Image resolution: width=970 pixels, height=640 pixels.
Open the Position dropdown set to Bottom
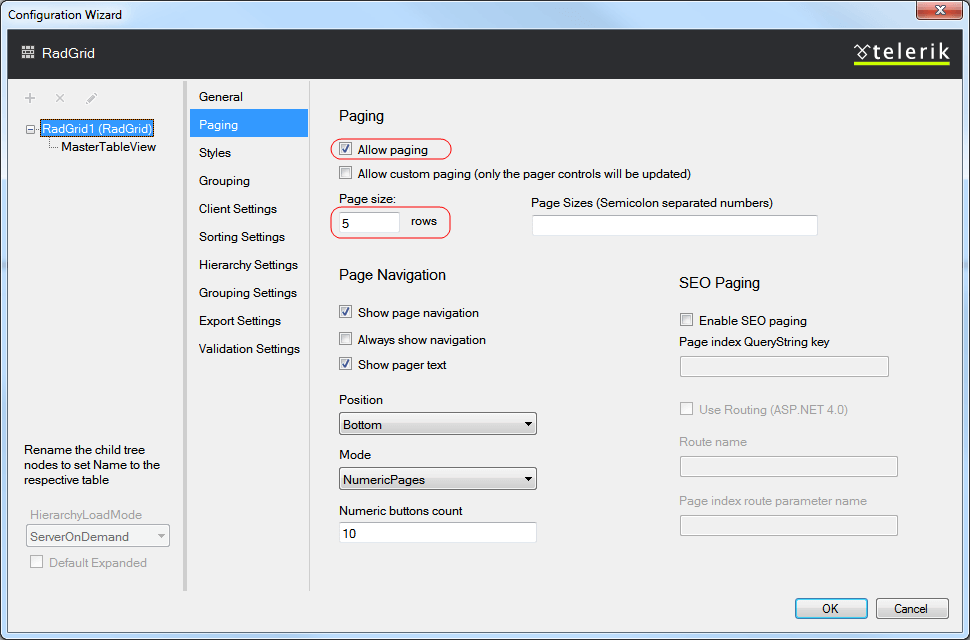click(436, 423)
